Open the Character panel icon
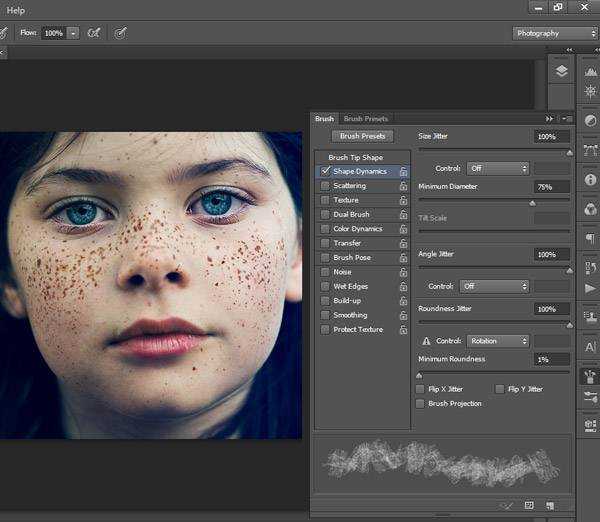Screen dimensions: 600x522 590,346
